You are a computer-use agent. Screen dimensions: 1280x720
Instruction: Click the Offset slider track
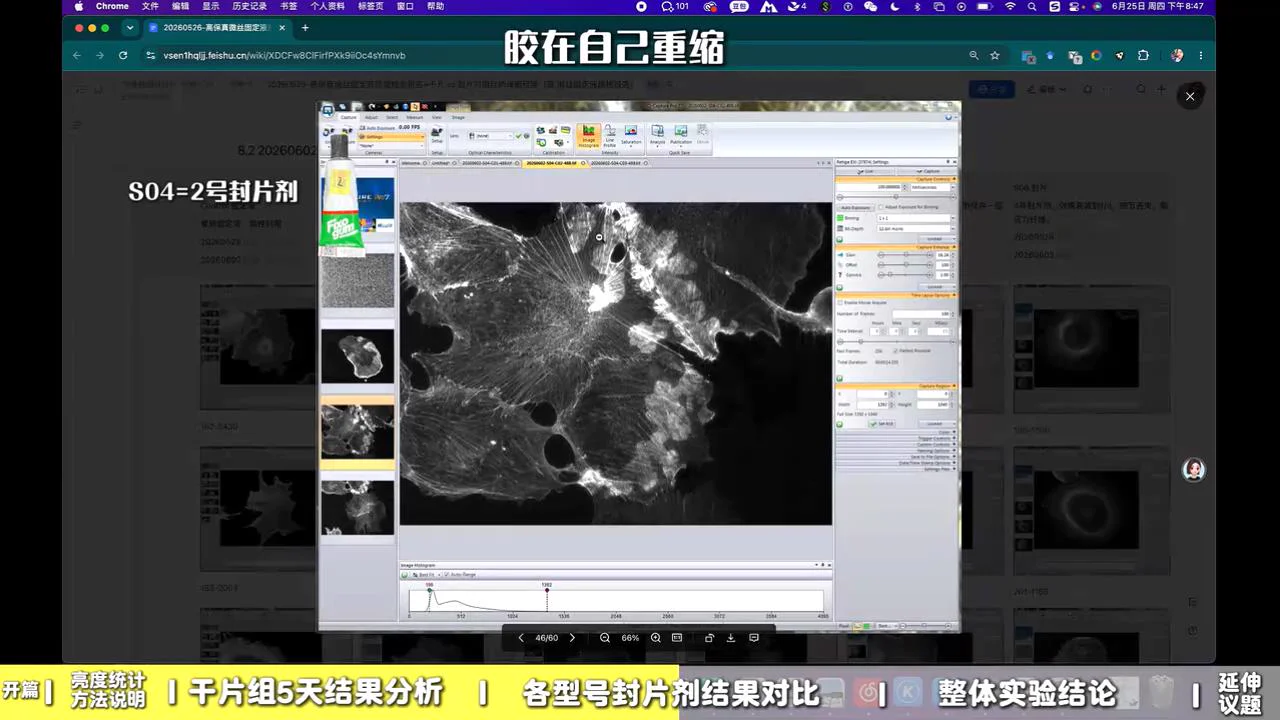coord(904,265)
